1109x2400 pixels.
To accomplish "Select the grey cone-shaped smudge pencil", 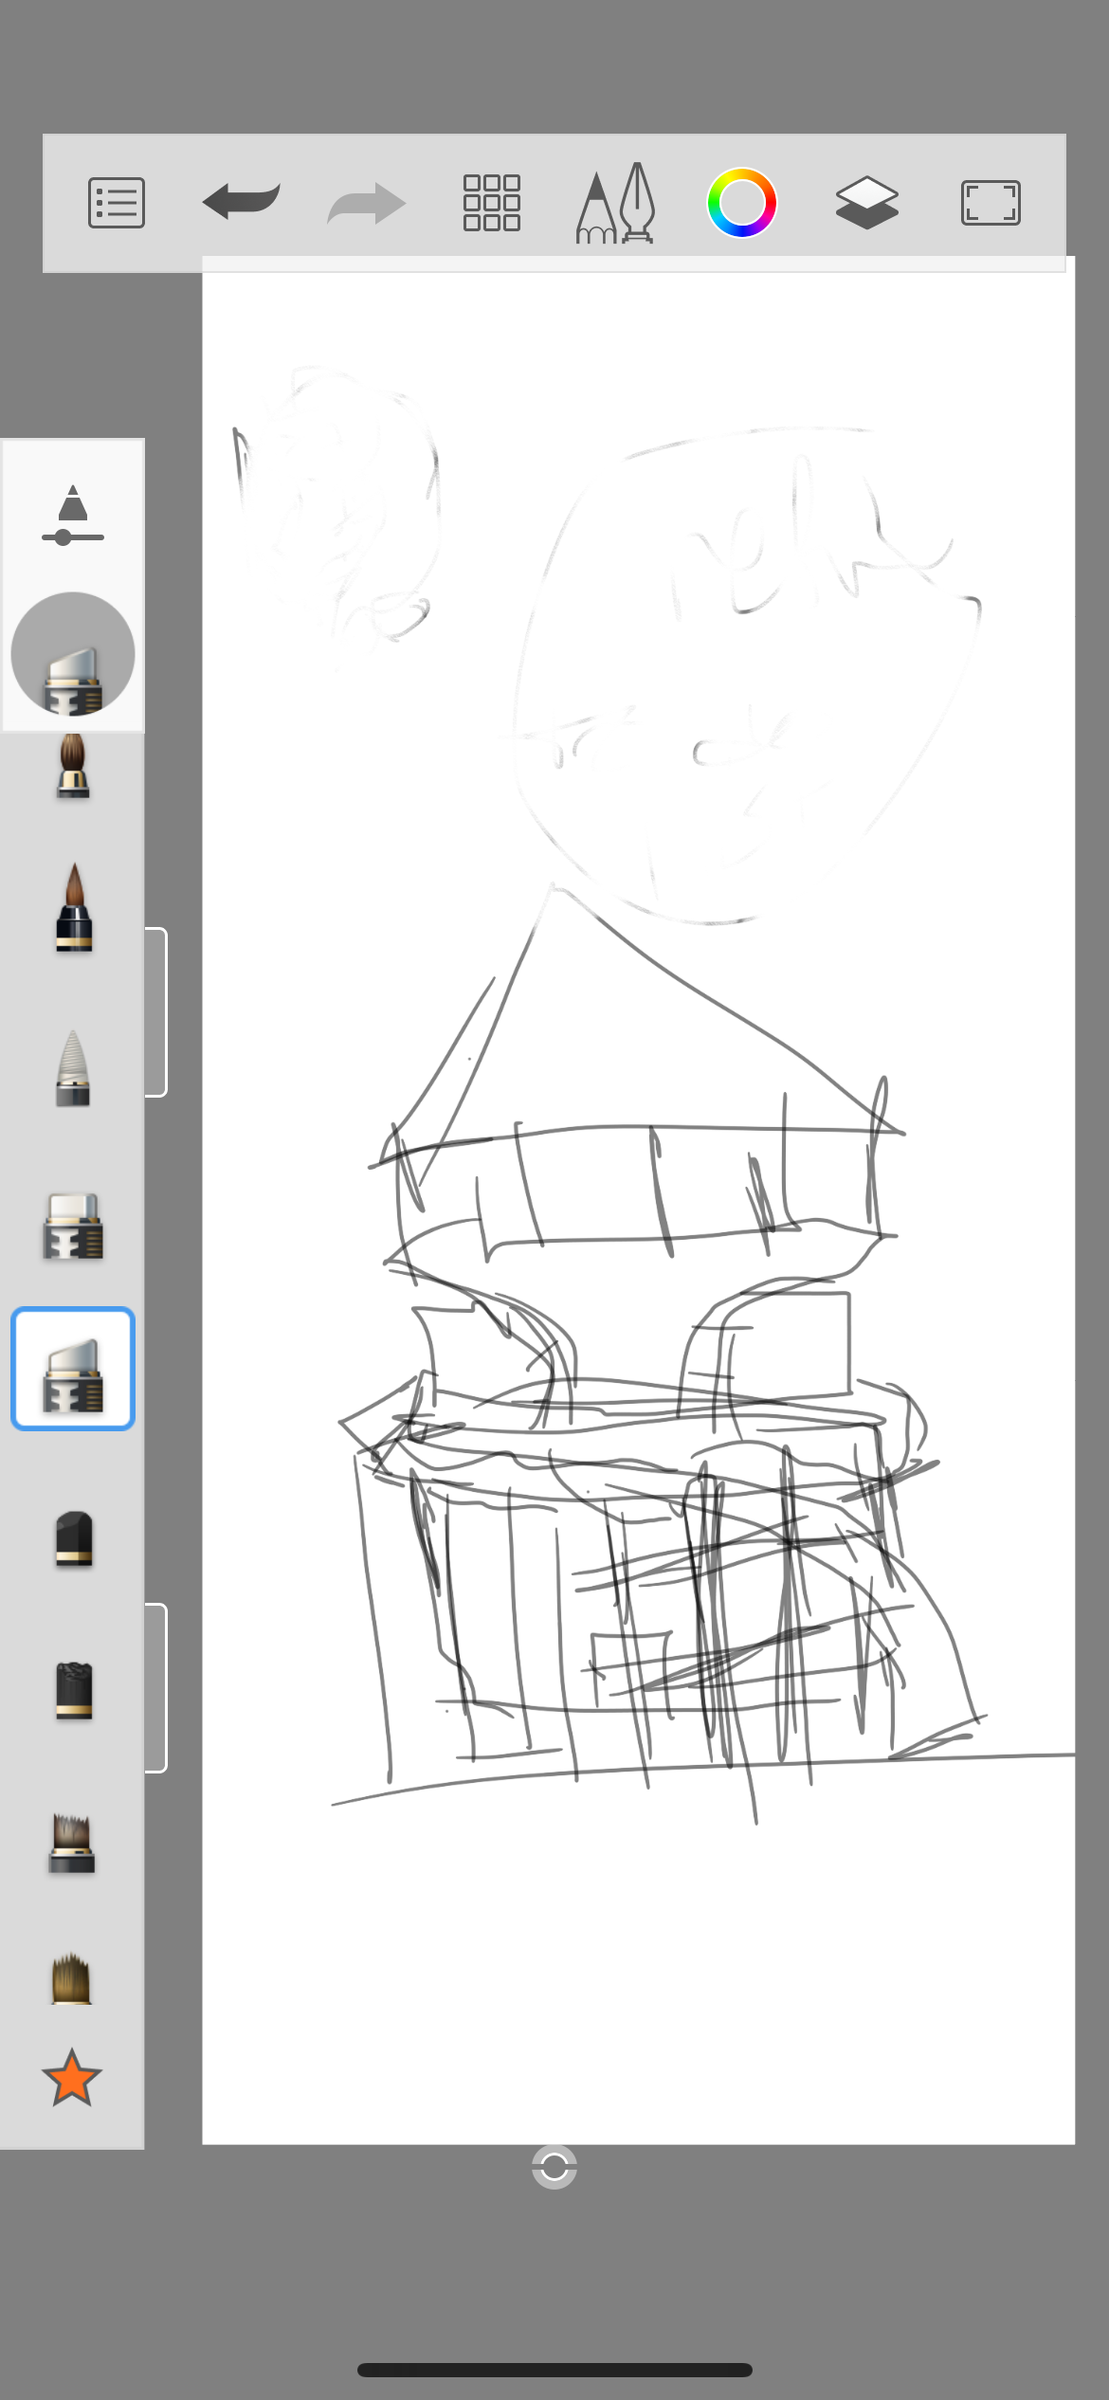I will (x=73, y=1068).
